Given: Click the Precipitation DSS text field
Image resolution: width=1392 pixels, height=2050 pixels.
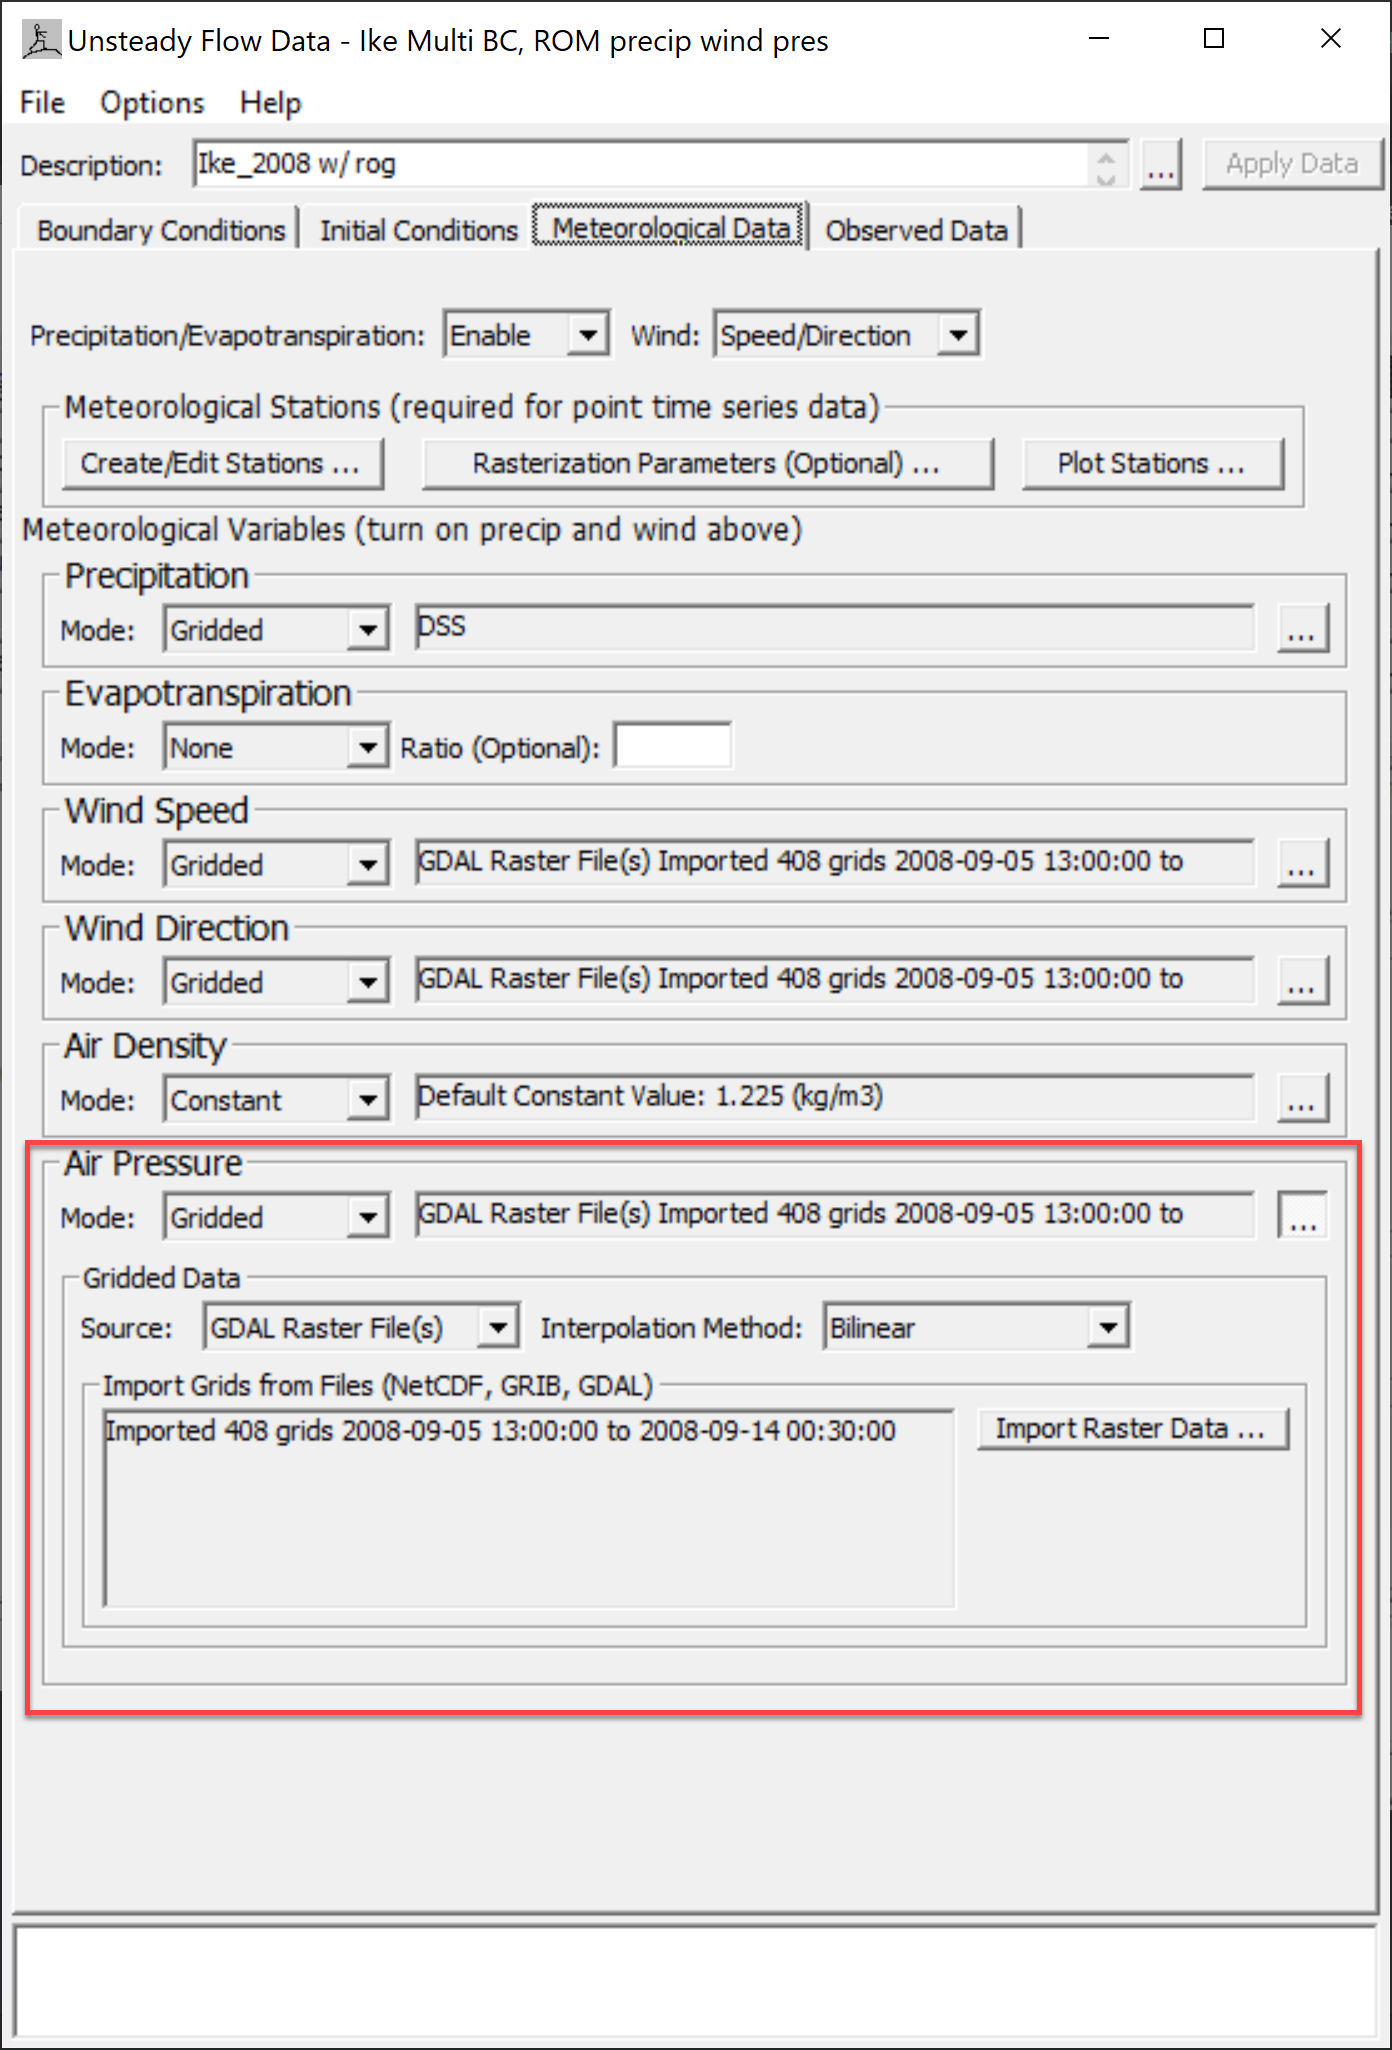Looking at the screenshot, I should click(835, 627).
